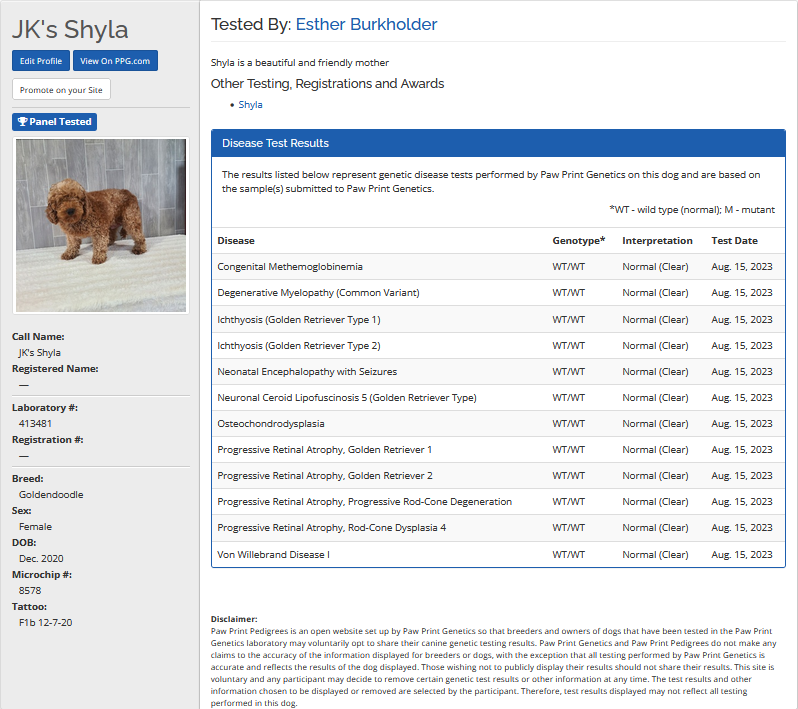
Task: Select the Von Willebrand Disease I row
Action: pyautogui.click(x=273, y=554)
